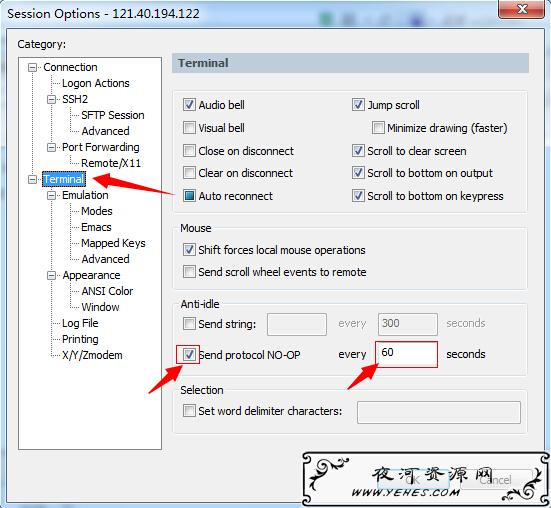Enable Send string anti-idle option
The width and height of the screenshot is (551, 508).
[189, 324]
